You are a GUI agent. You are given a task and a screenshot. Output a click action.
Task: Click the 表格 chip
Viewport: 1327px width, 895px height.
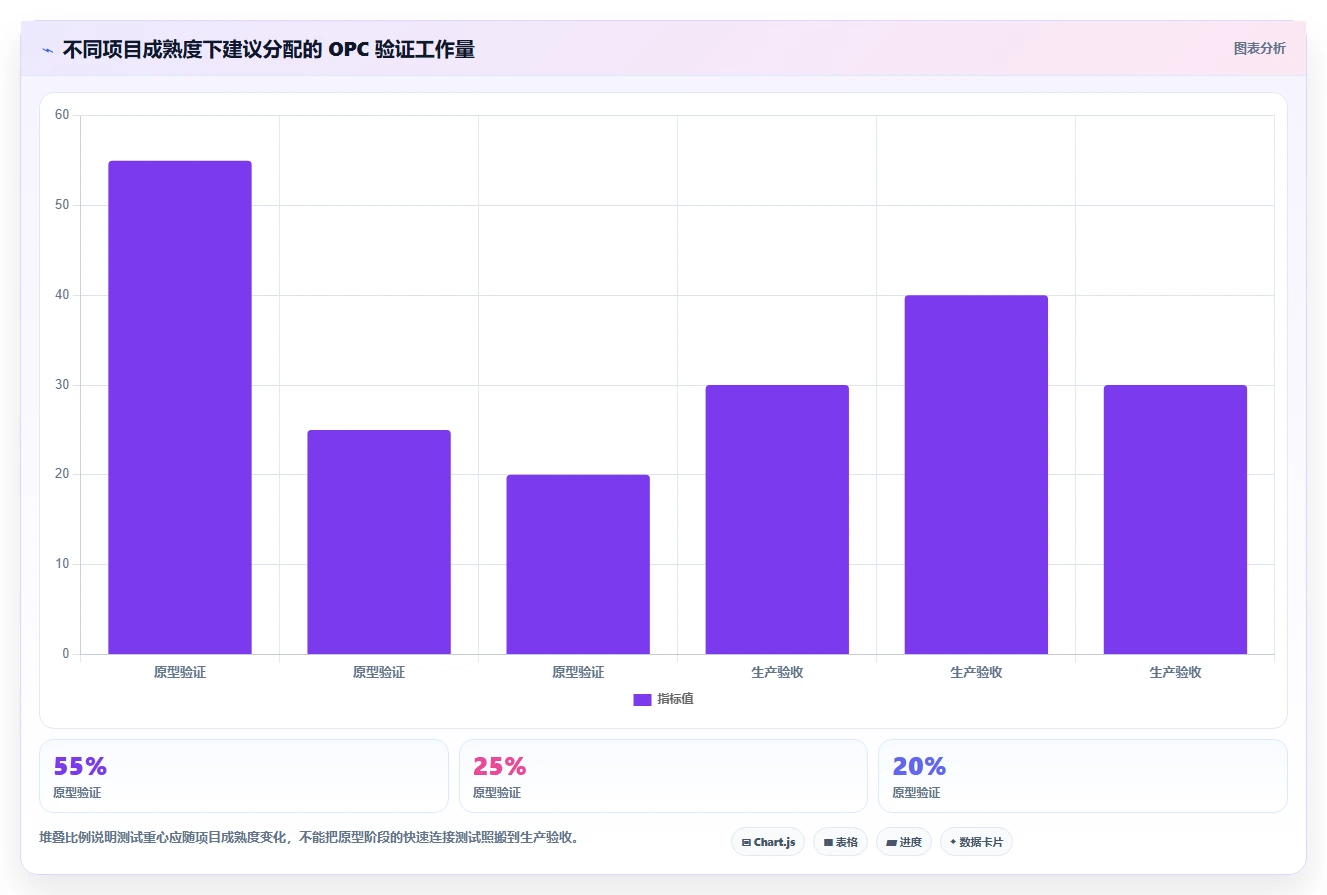click(x=840, y=842)
